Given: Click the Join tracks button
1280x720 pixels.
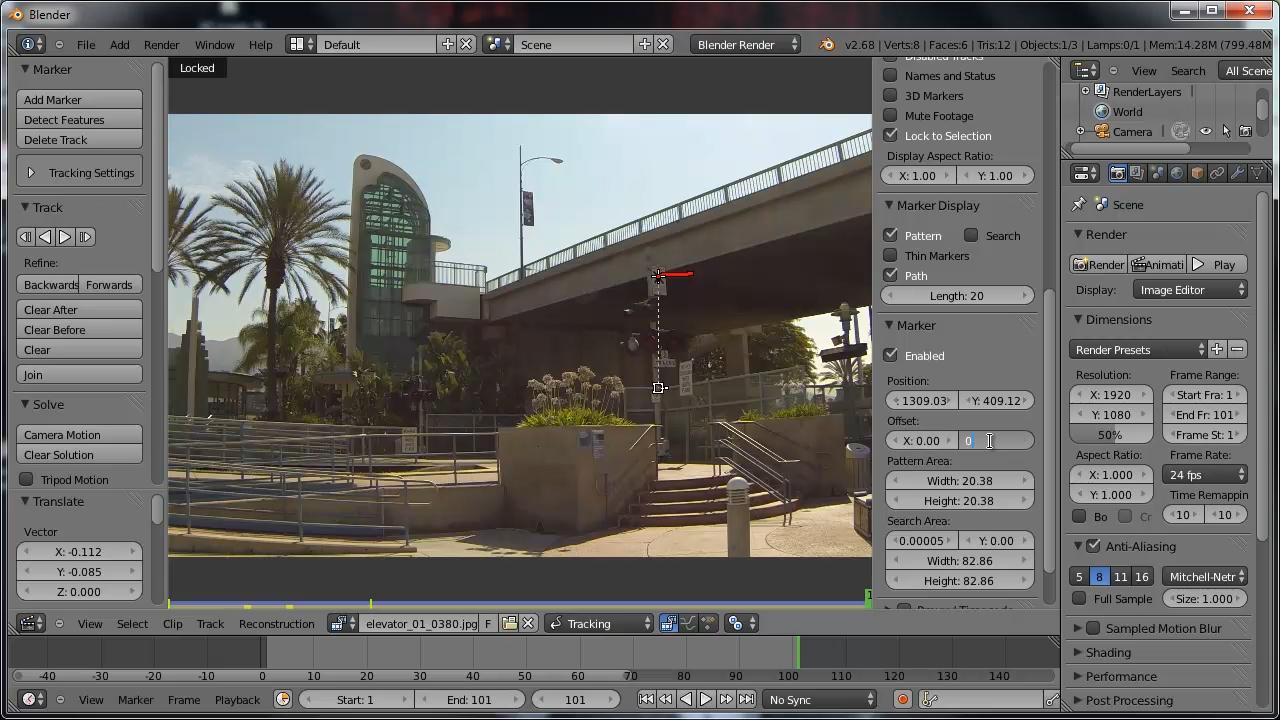Looking at the screenshot, I should click(80, 375).
